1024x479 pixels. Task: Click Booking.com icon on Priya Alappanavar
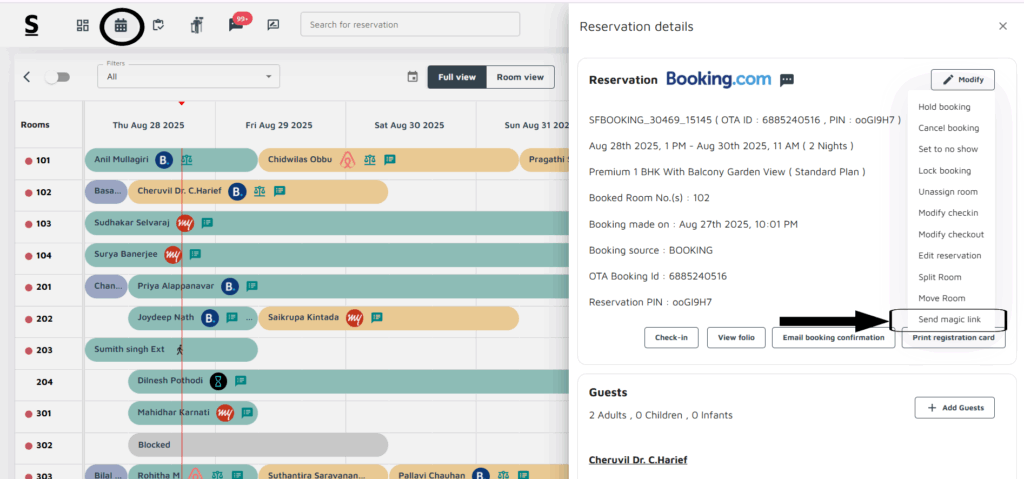click(229, 286)
